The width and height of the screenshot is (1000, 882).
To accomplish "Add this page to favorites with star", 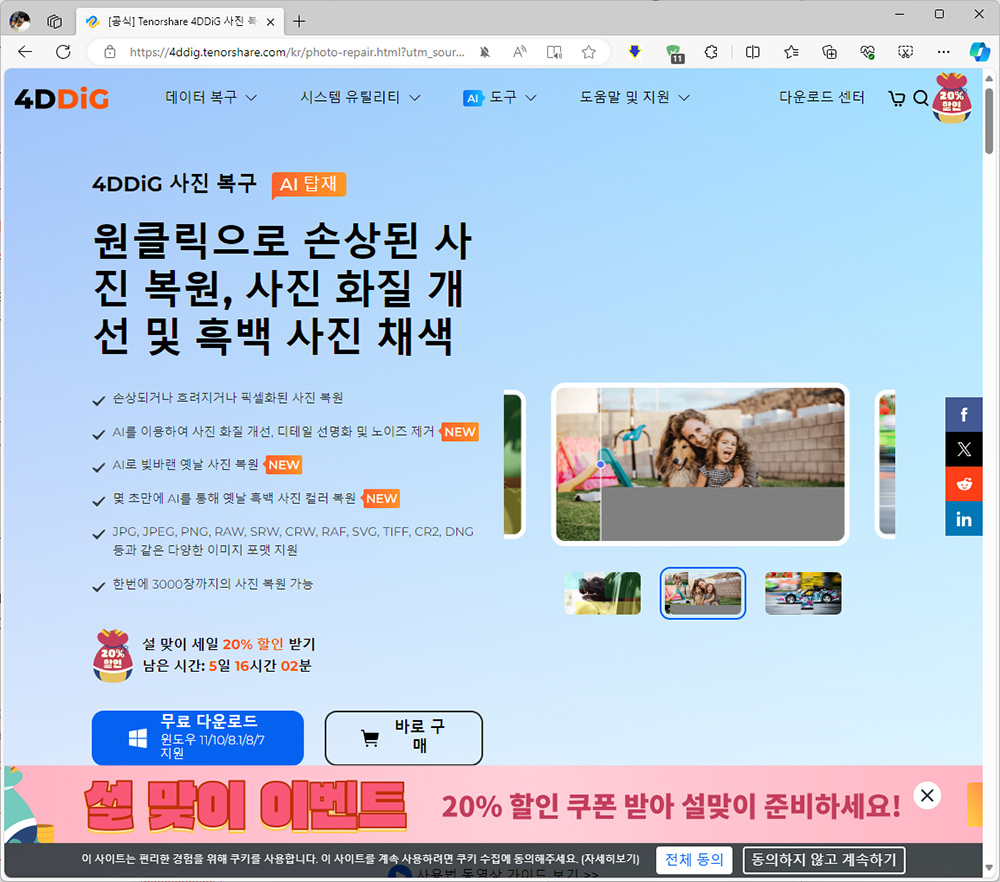I will [589, 52].
